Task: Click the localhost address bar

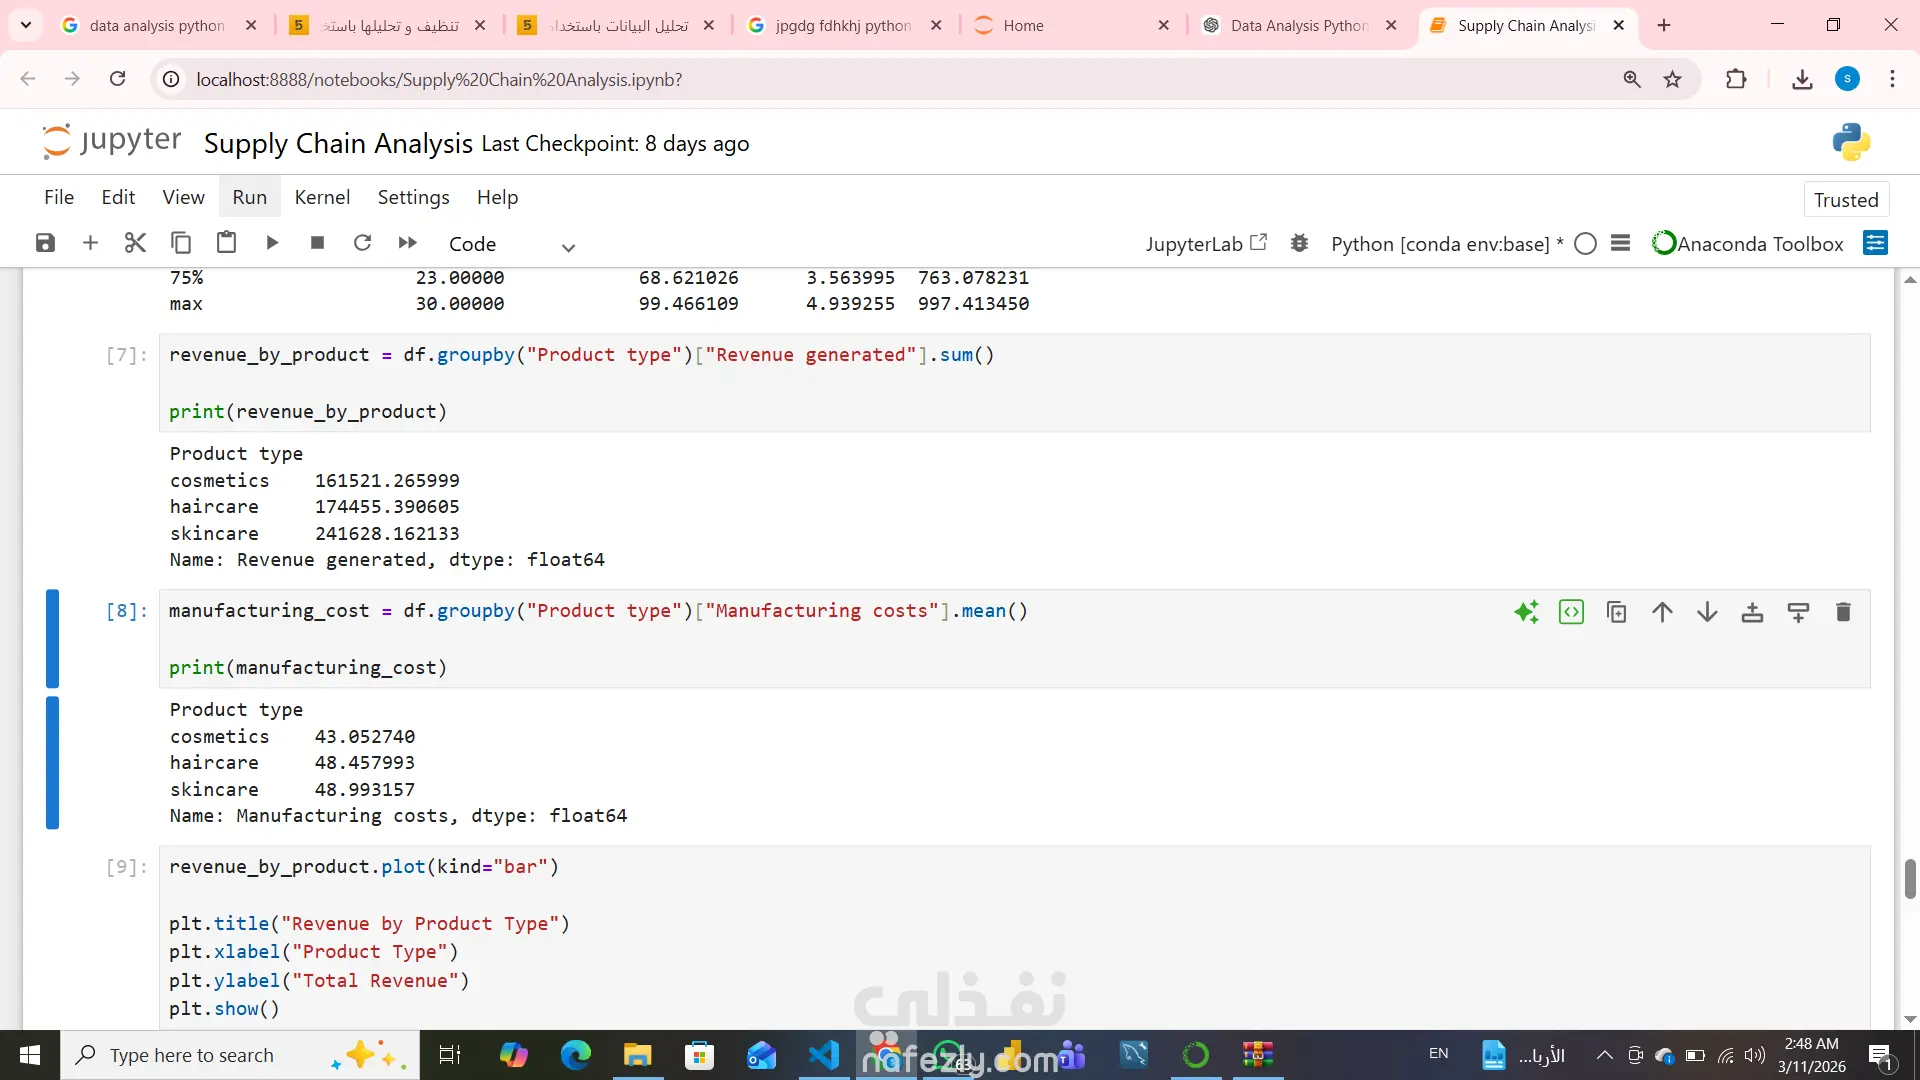Action: (900, 79)
